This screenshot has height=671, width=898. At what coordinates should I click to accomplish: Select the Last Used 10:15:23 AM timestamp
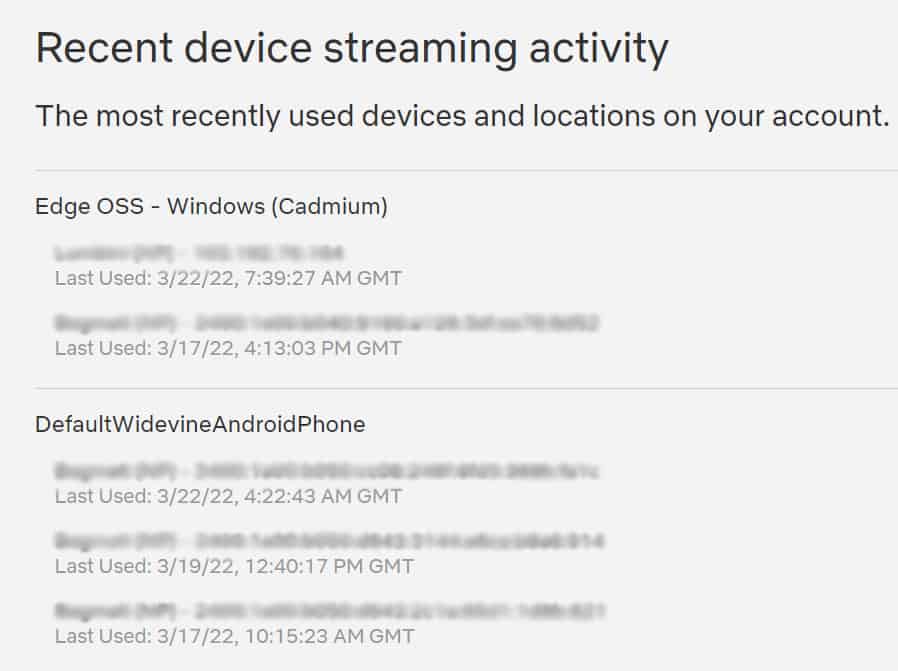tap(234, 636)
